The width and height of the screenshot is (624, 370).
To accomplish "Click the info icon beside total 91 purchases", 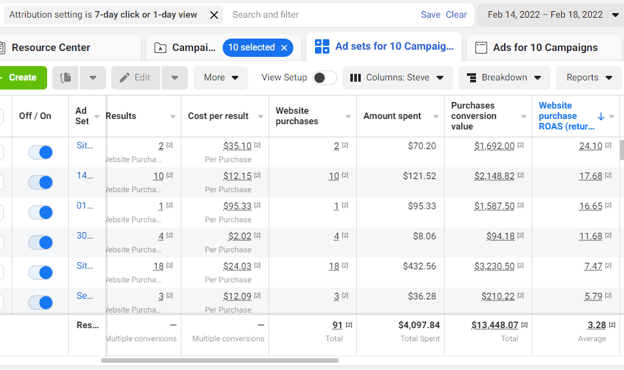I will click(349, 325).
